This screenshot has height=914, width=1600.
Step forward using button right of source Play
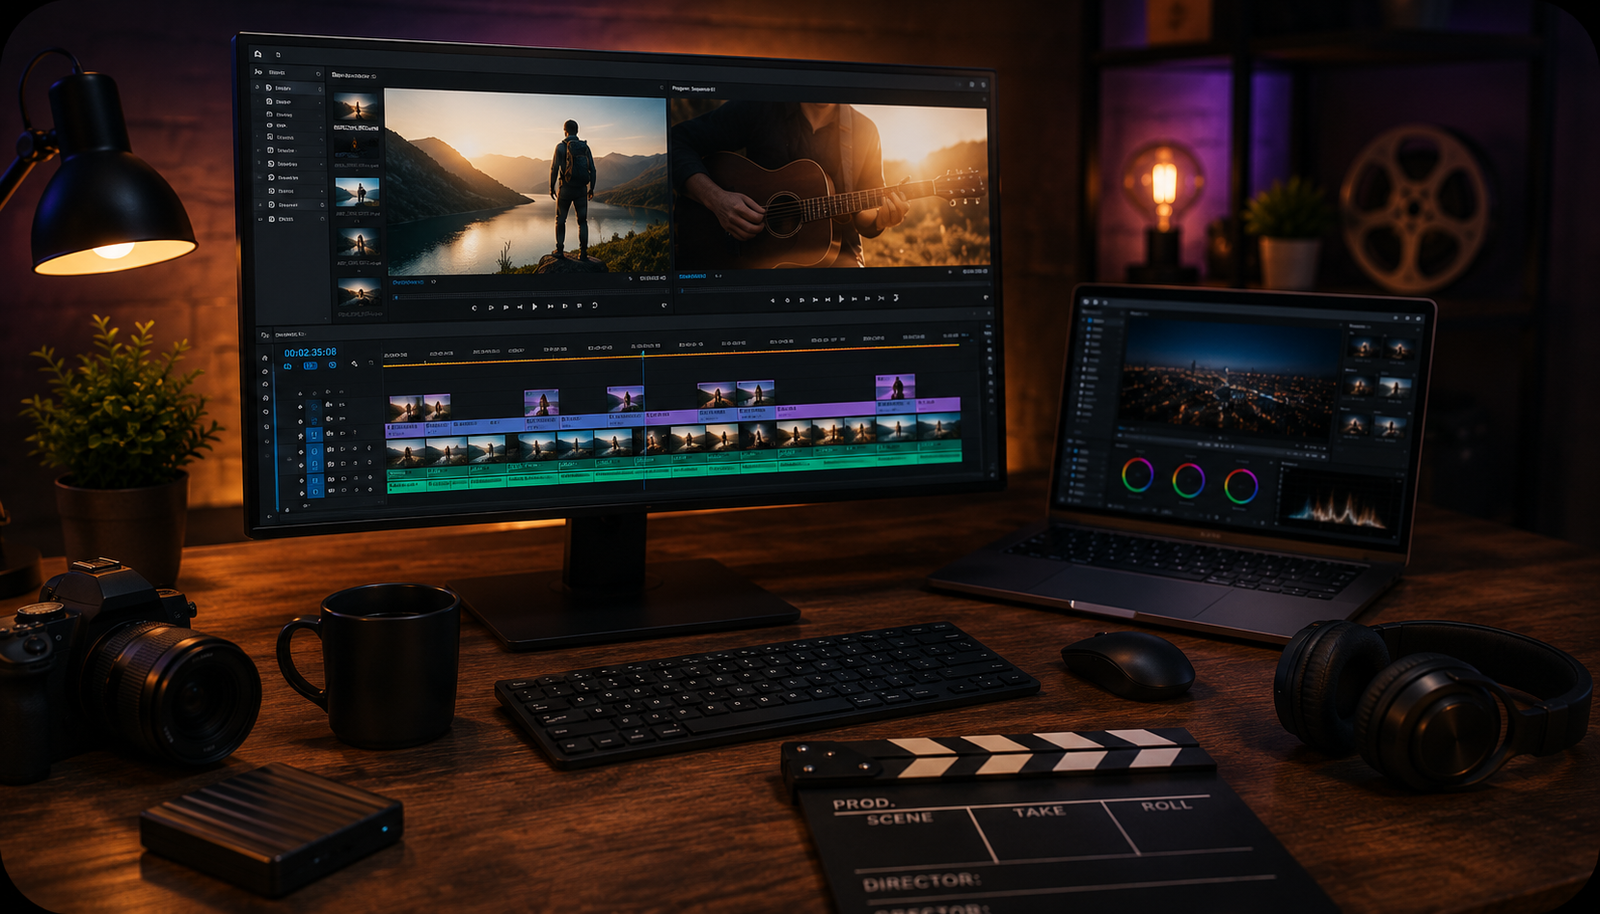[x=550, y=306]
